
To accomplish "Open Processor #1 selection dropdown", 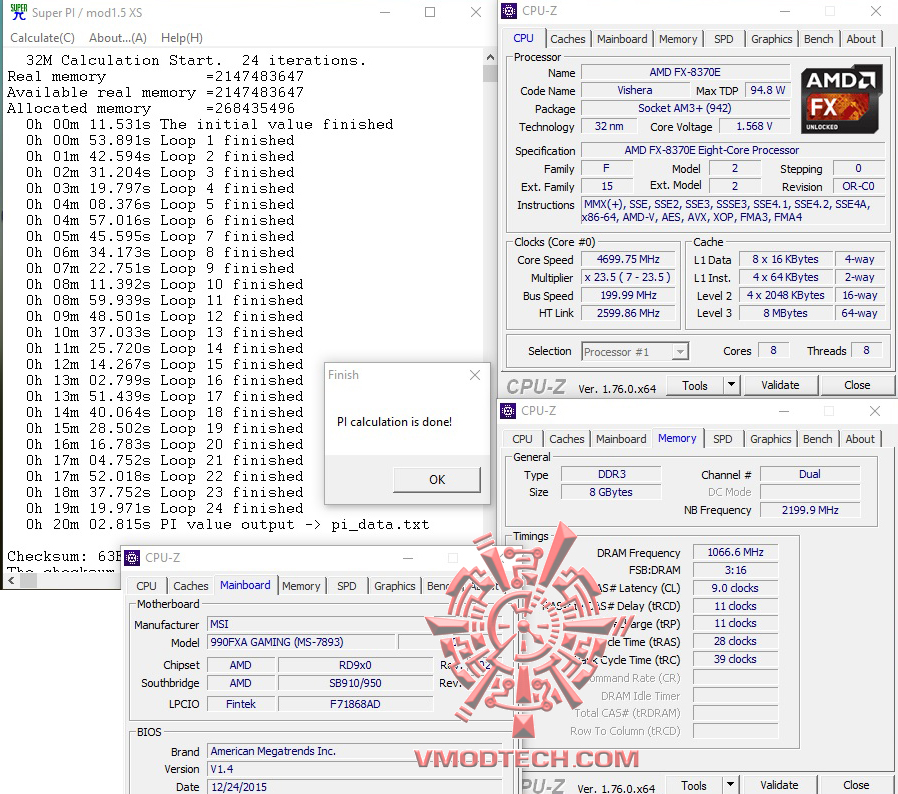I will (x=635, y=351).
